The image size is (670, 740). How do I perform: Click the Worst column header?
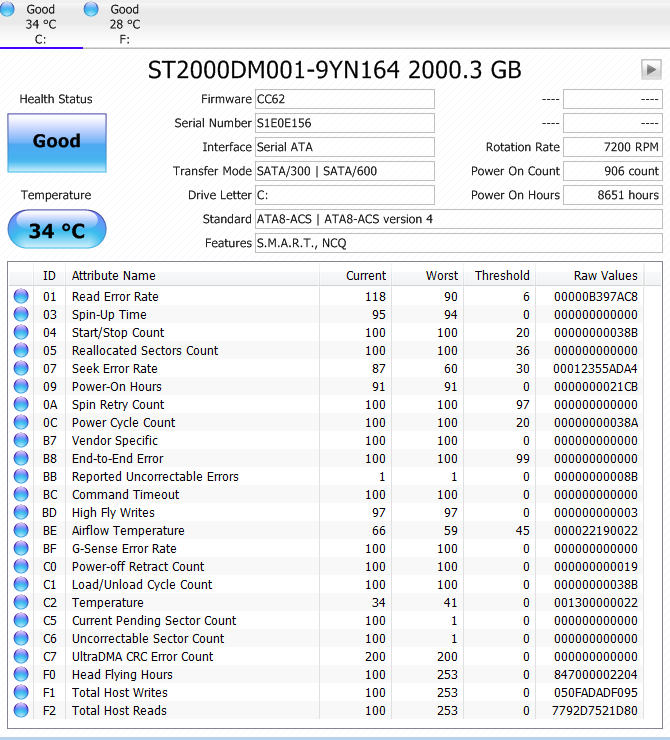pyautogui.click(x=427, y=275)
